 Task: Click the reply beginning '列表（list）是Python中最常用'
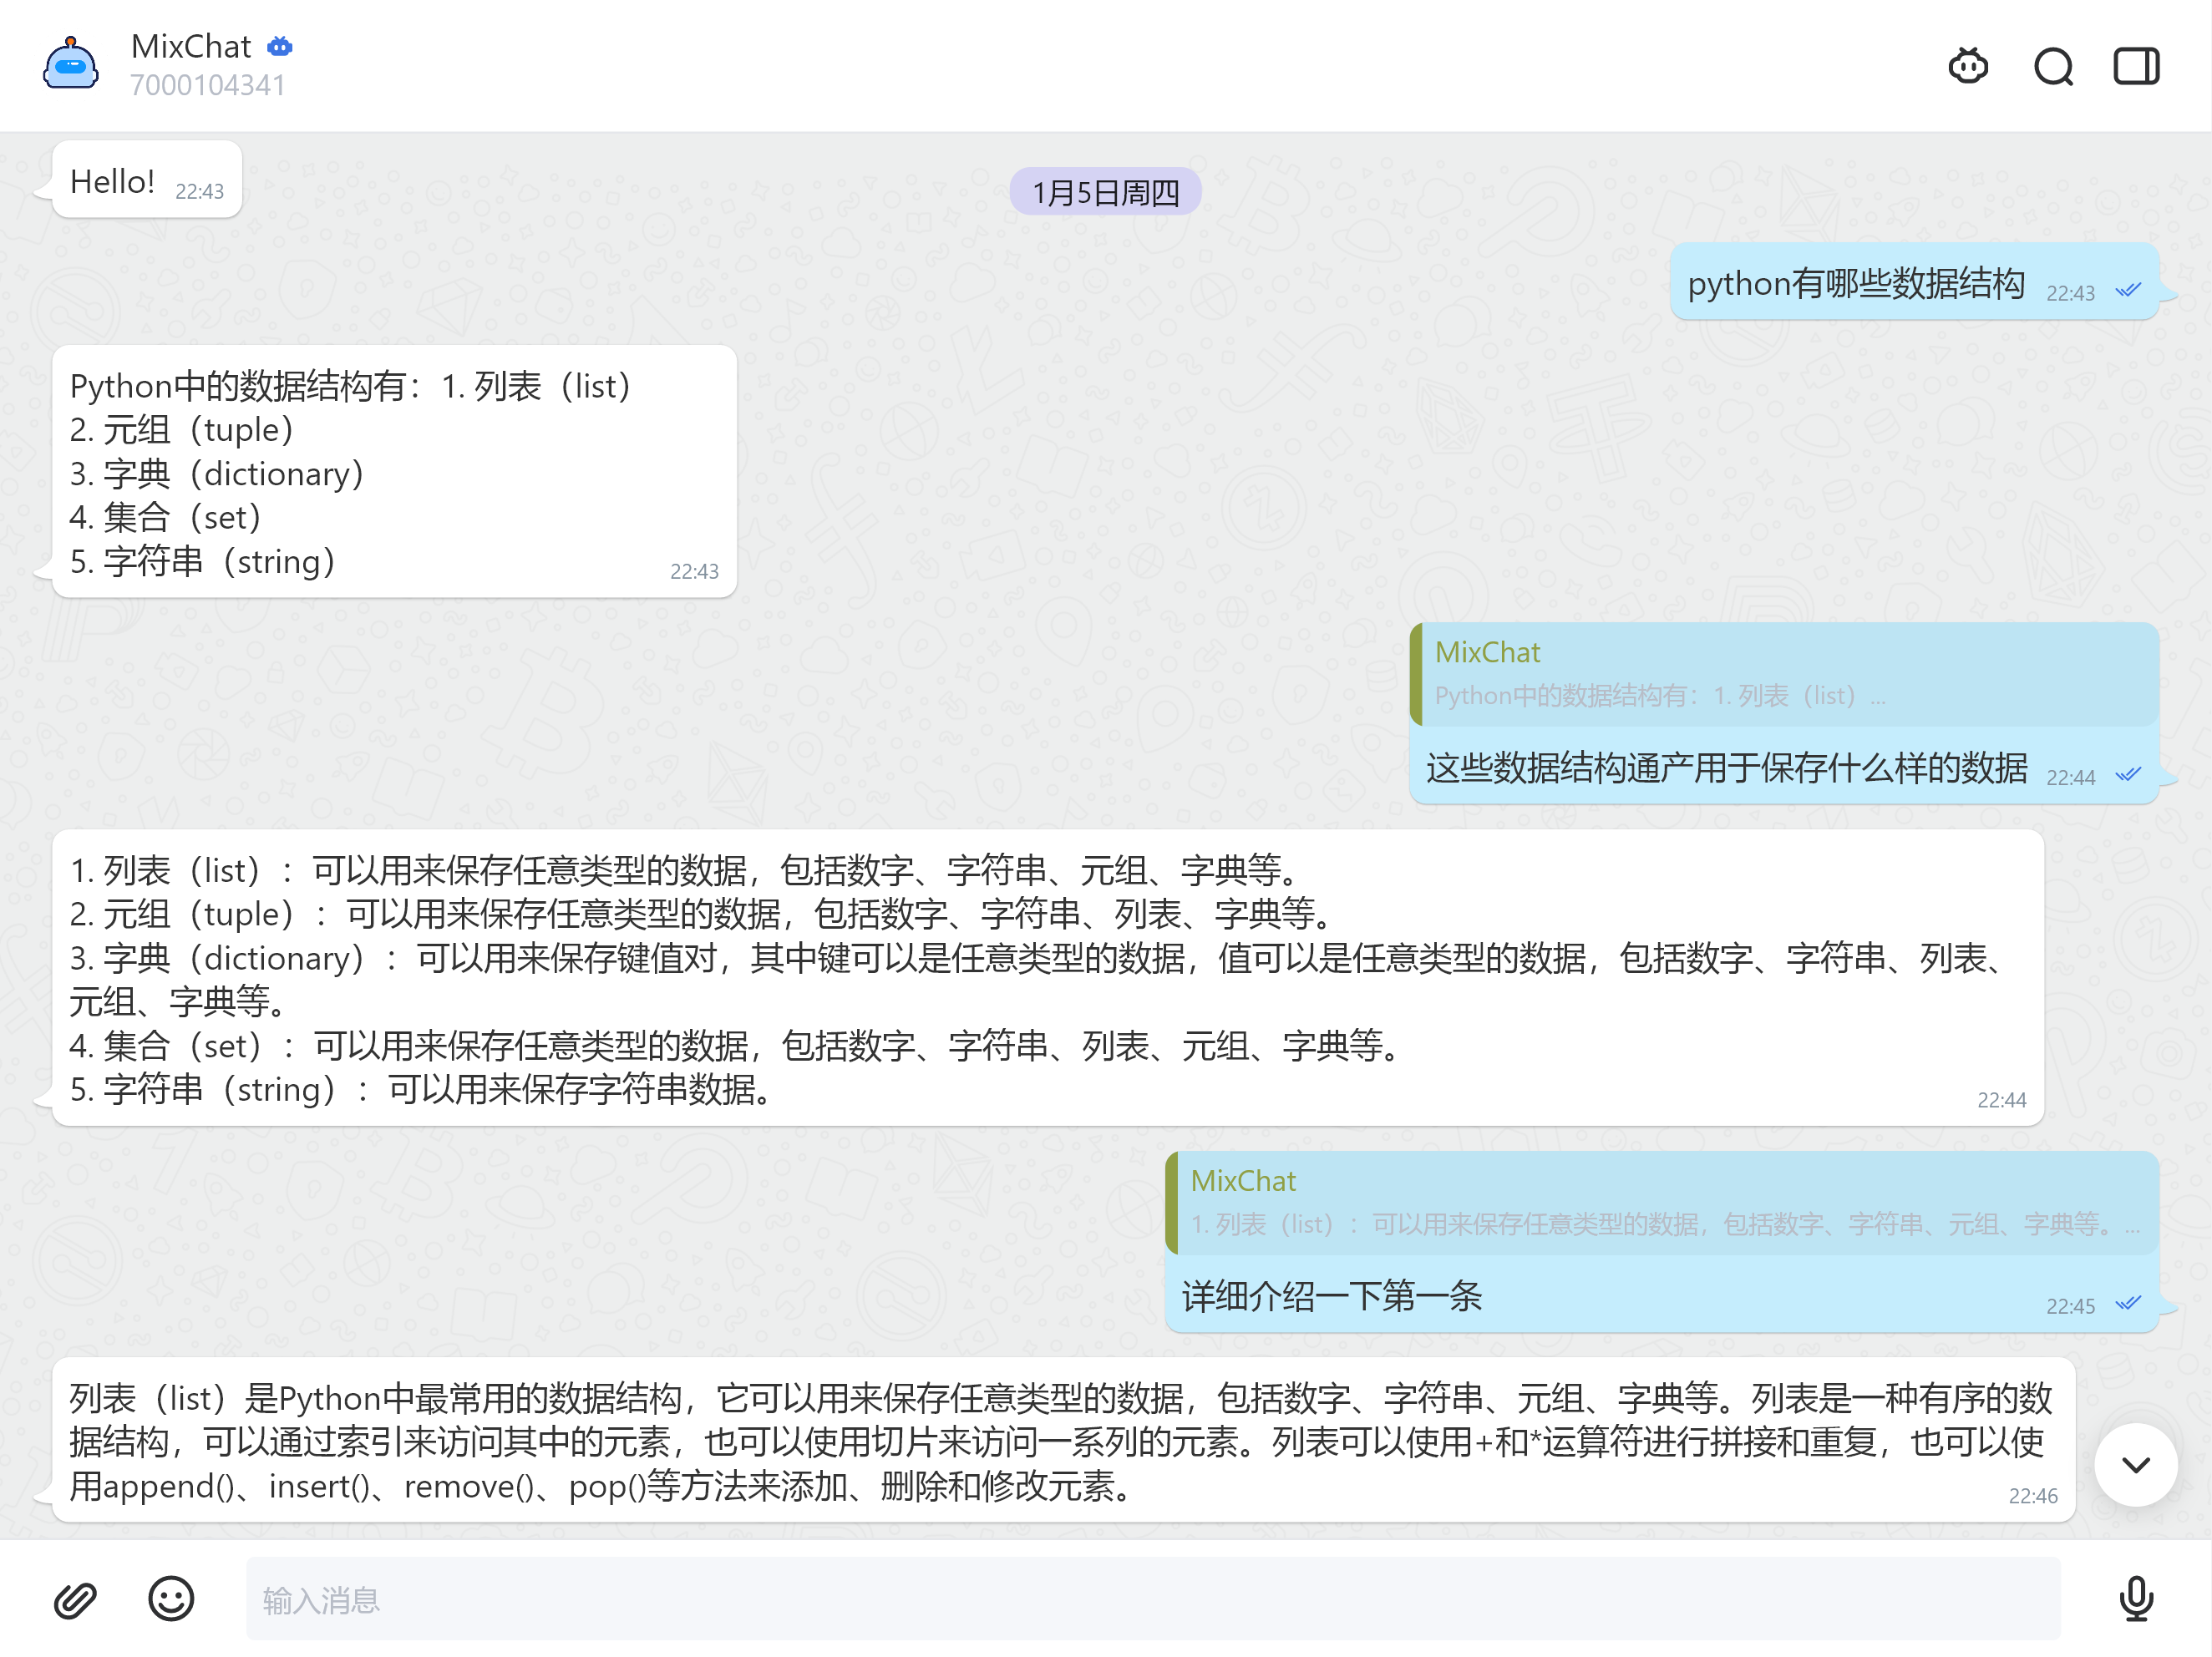click(1060, 1440)
